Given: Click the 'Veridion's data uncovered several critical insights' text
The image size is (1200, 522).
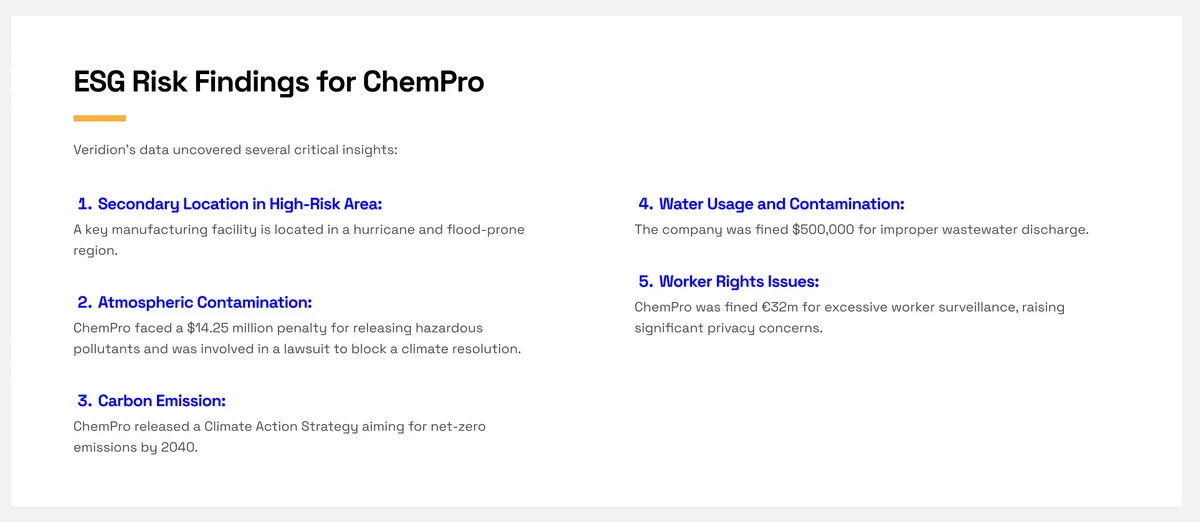Looking at the screenshot, I should pyautogui.click(x=236, y=150).
